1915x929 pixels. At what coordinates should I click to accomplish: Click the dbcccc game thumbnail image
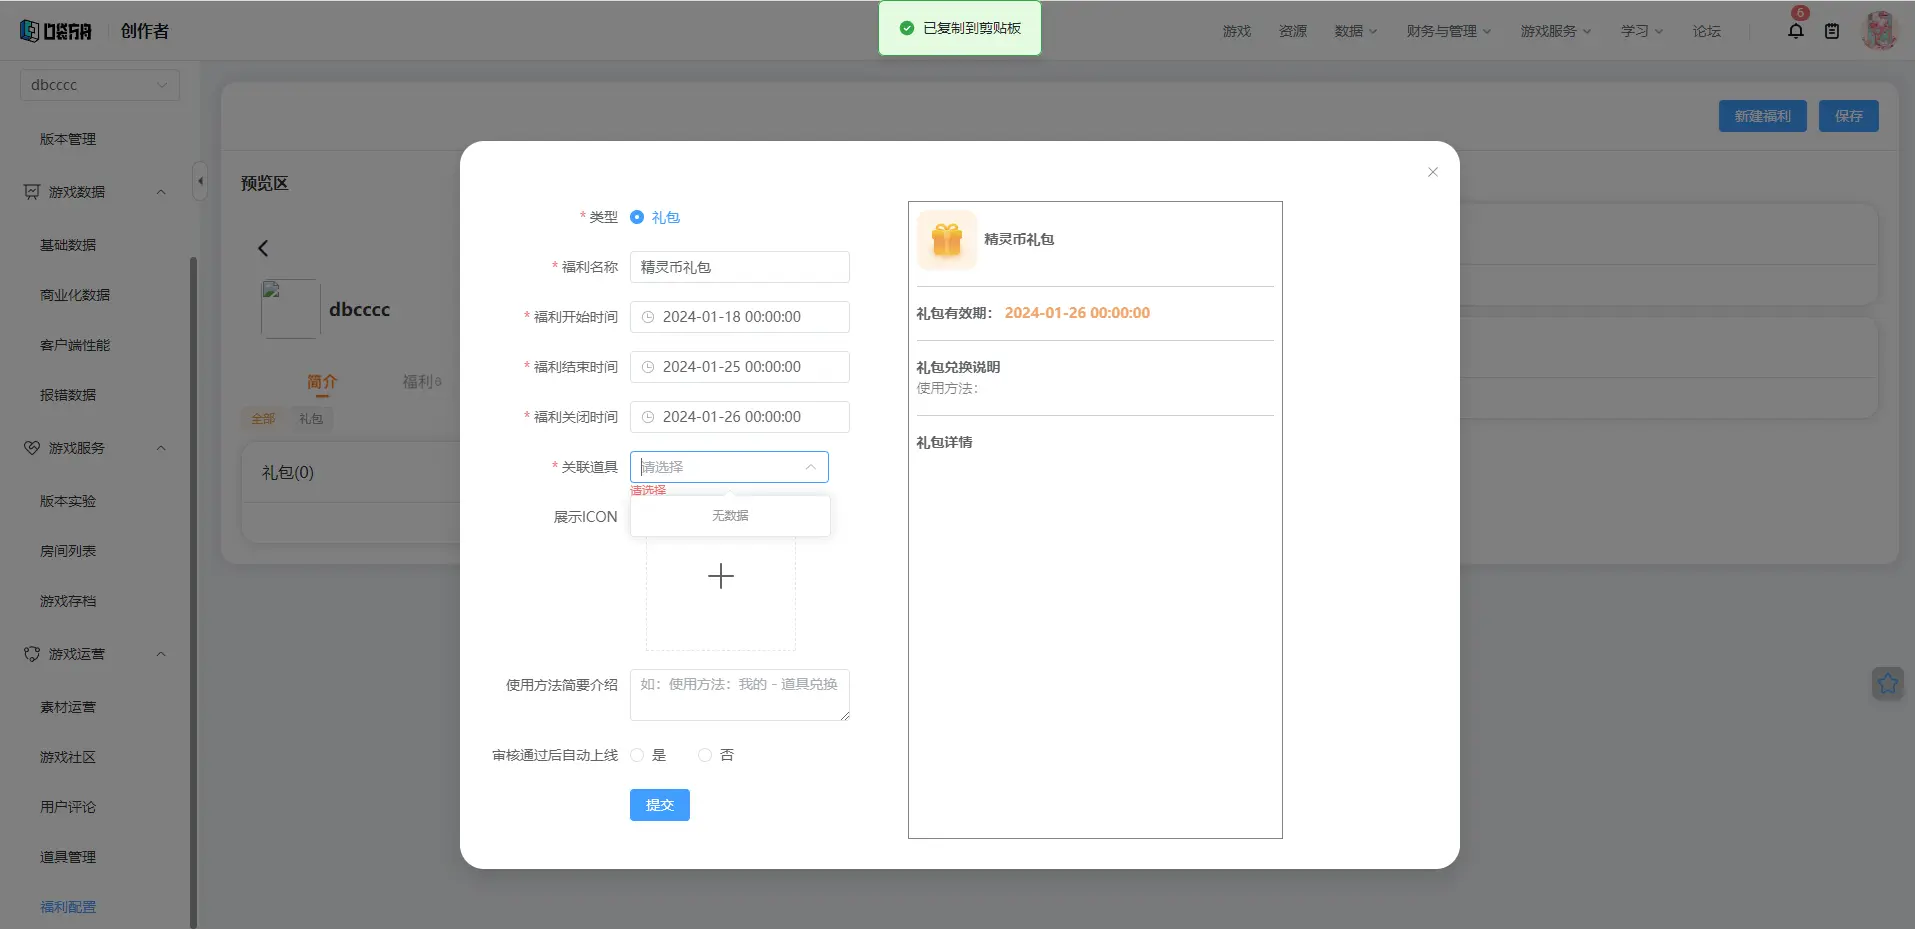(x=290, y=309)
